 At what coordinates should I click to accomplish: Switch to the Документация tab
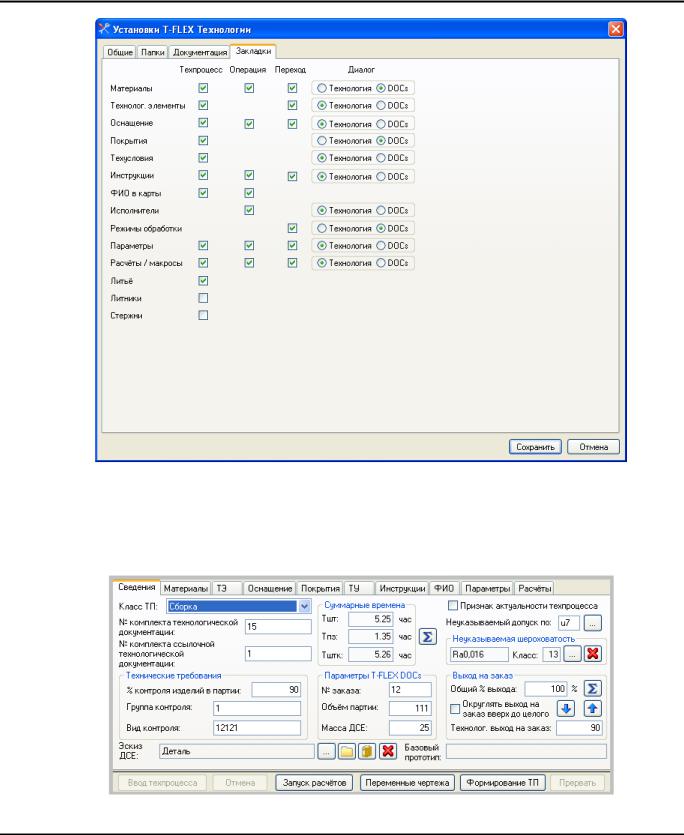click(200, 52)
